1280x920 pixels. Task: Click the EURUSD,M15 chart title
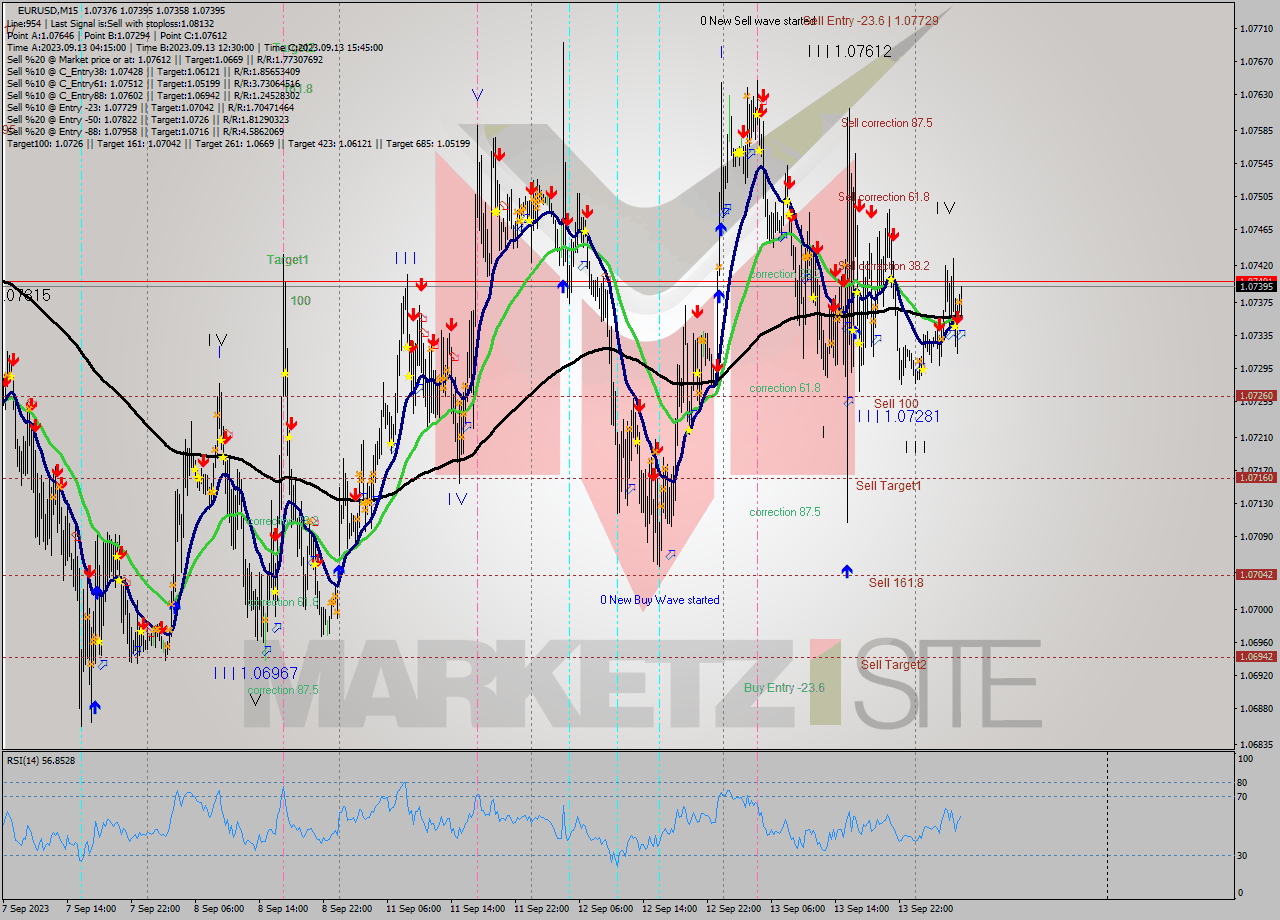48,10
